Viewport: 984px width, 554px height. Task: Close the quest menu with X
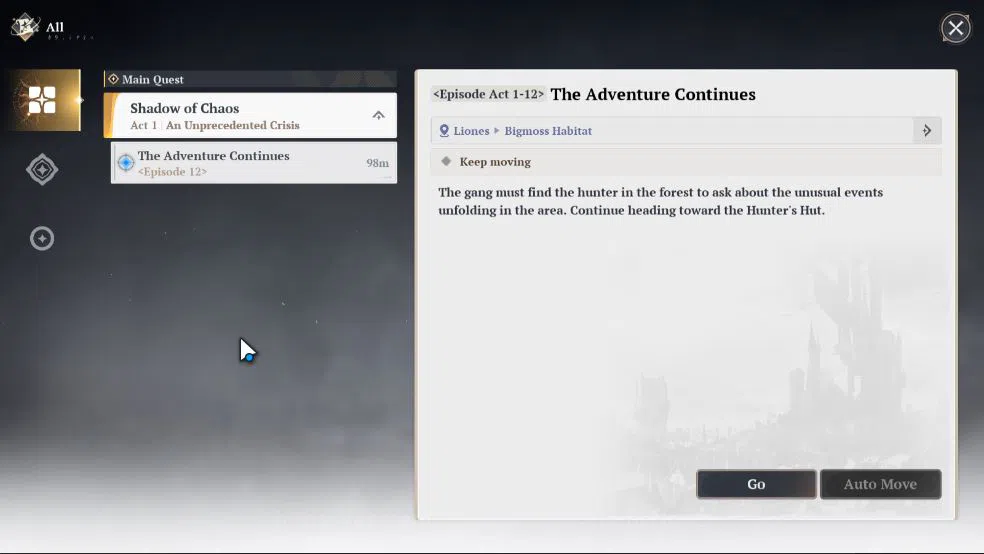[956, 28]
